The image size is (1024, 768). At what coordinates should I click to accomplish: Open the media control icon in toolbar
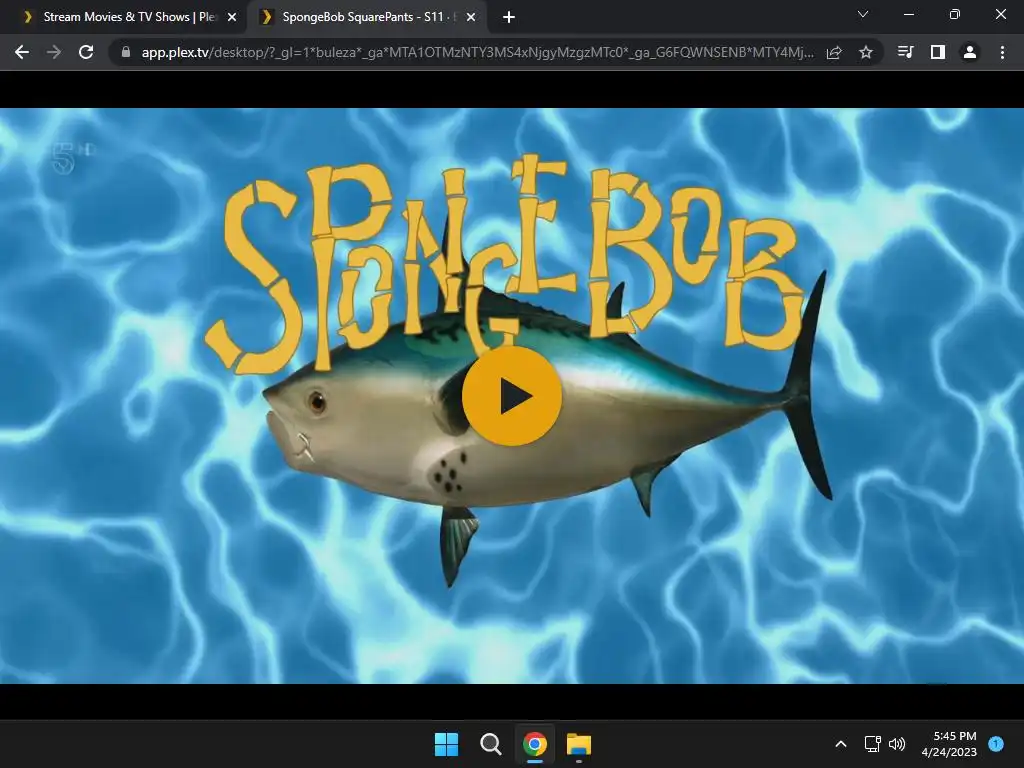905,52
